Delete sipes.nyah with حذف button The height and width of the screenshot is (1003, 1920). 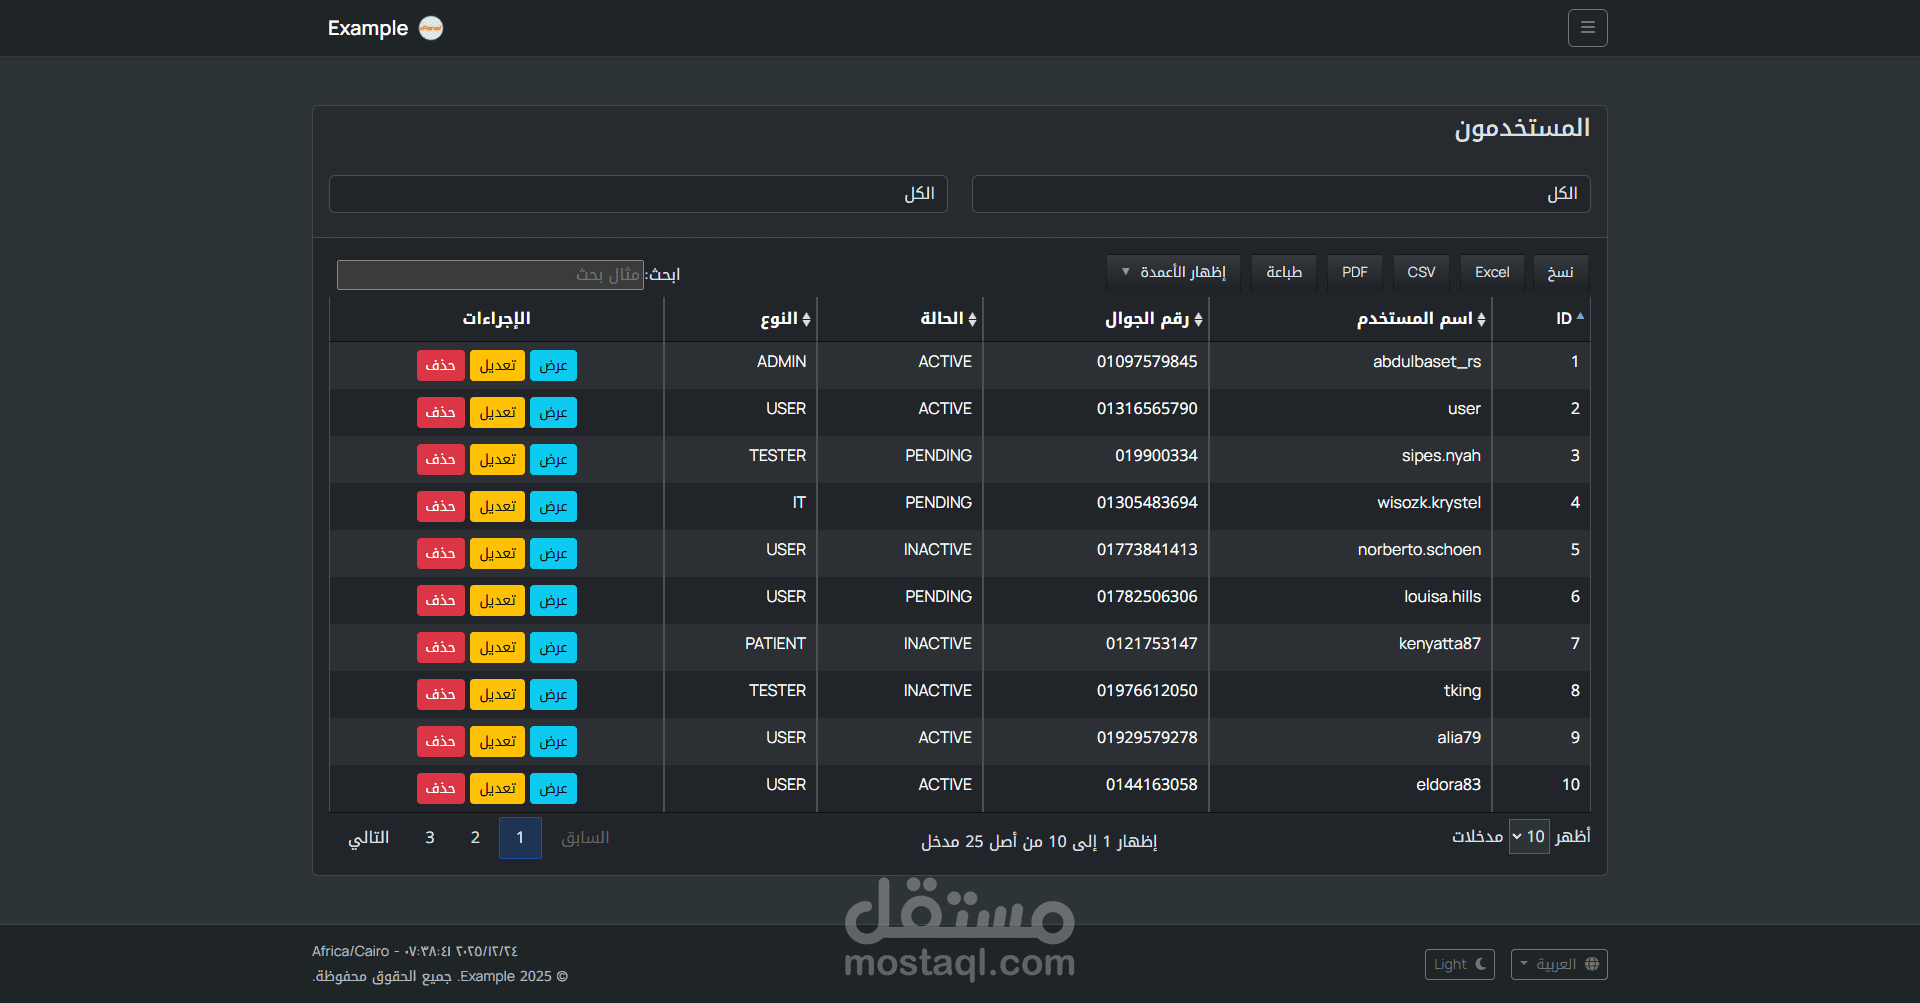tap(440, 460)
